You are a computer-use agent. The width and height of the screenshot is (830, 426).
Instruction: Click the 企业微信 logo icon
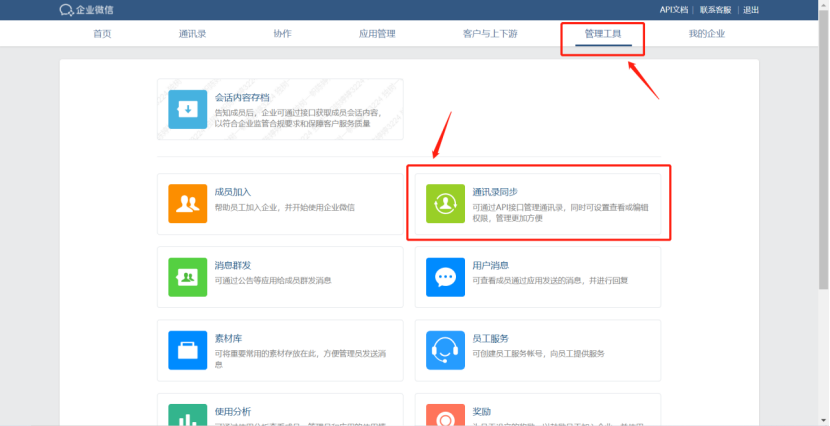pyautogui.click(x=66, y=10)
